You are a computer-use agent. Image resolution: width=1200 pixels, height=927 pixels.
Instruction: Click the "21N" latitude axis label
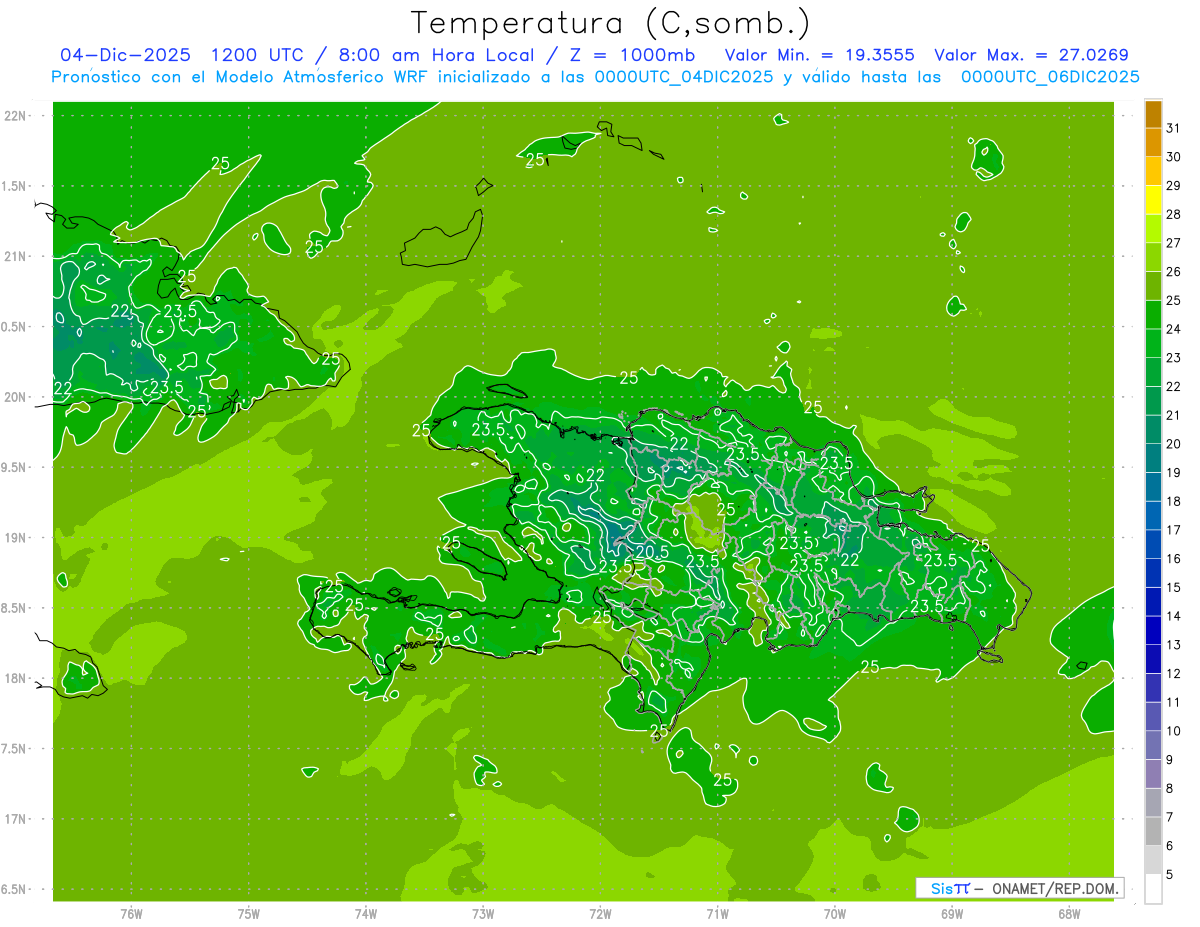pos(15,256)
